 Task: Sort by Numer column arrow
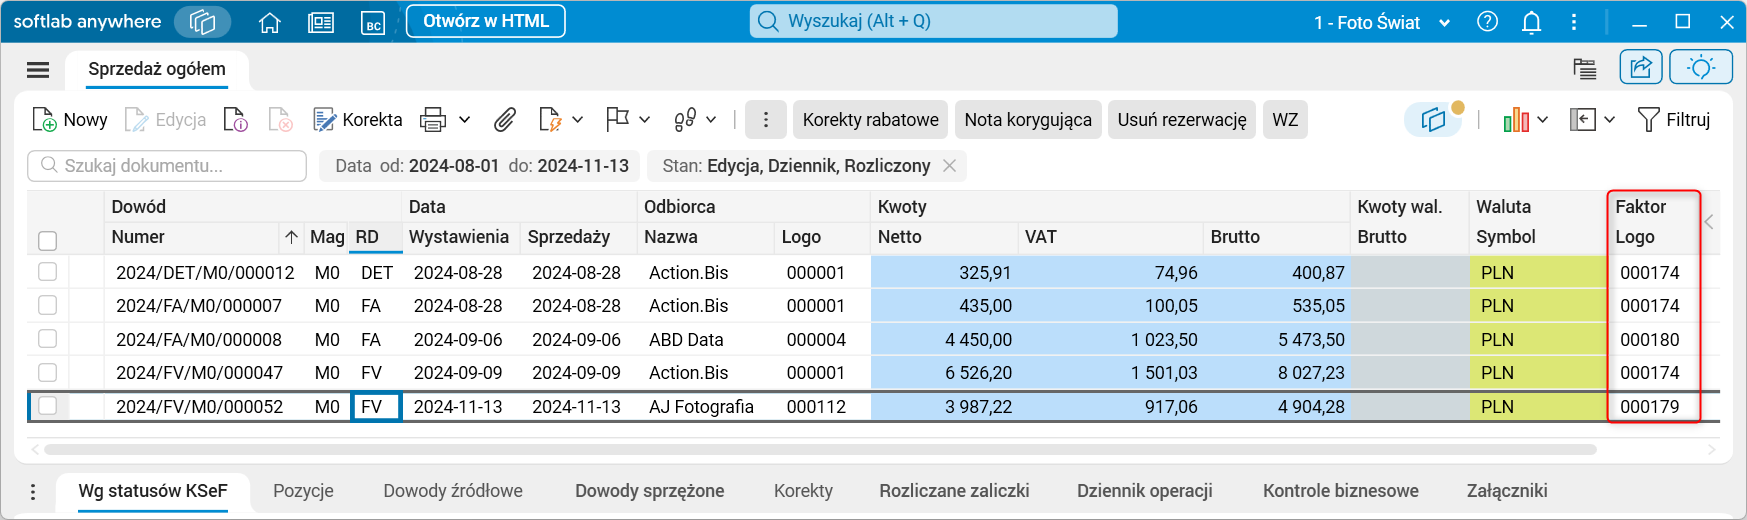click(291, 237)
